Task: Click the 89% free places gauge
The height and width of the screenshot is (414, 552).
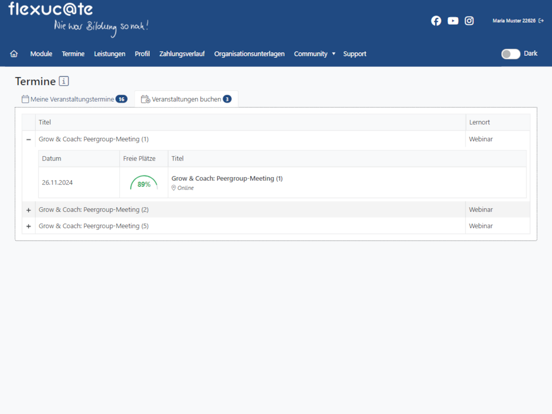Action: (144, 183)
